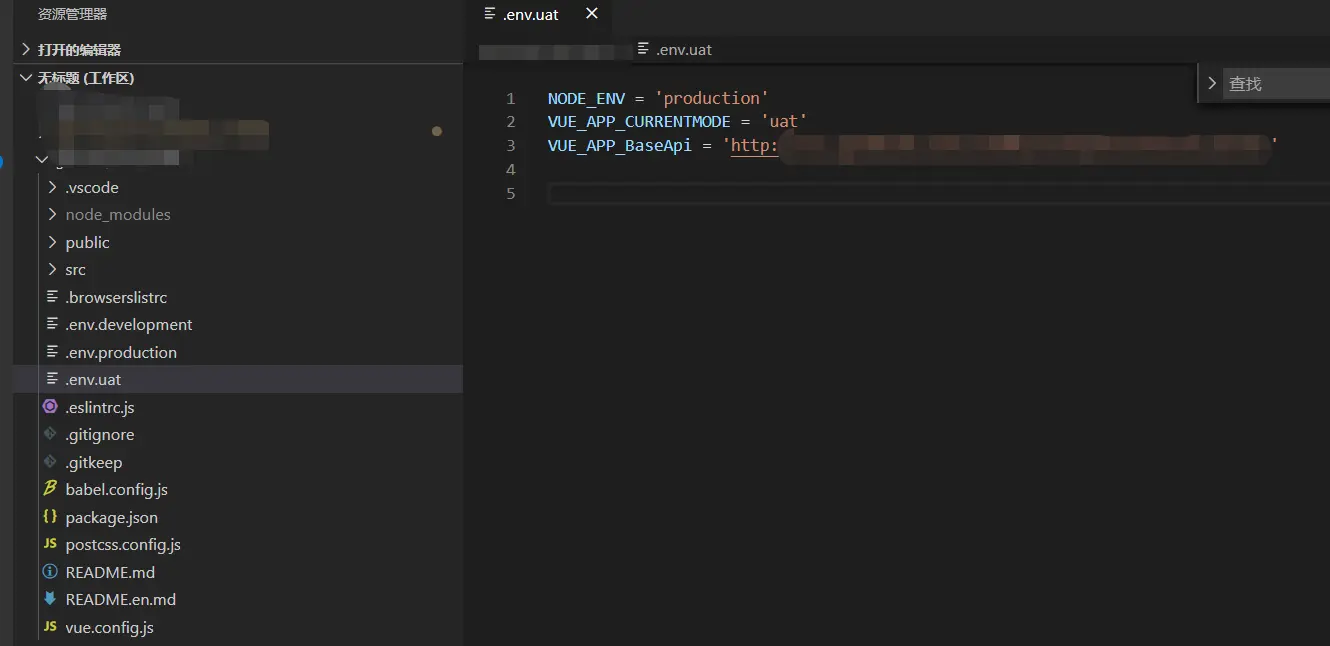The height and width of the screenshot is (646, 1330).
Task: Select .env.uat in the file tree
Action: tap(237, 379)
